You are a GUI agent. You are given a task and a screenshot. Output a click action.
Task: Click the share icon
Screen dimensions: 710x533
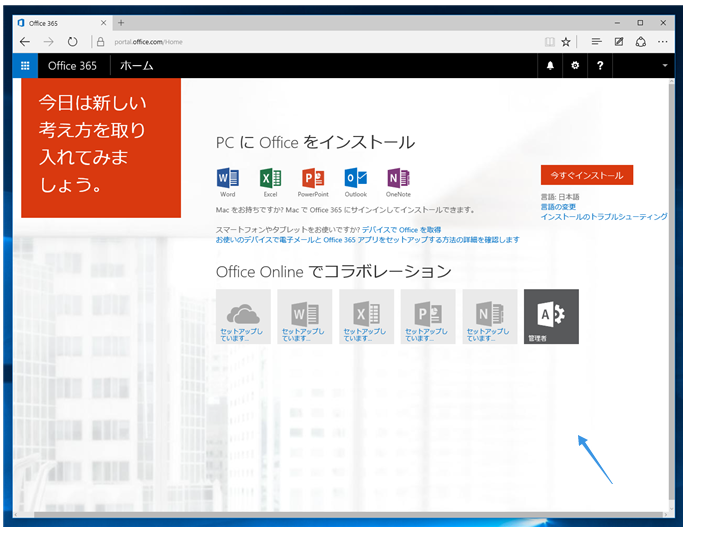[x=641, y=42]
